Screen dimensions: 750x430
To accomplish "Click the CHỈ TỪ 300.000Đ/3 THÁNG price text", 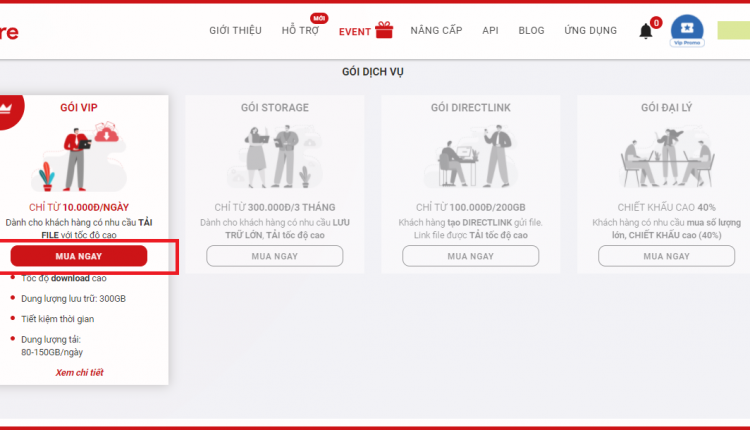I will 275,207.
